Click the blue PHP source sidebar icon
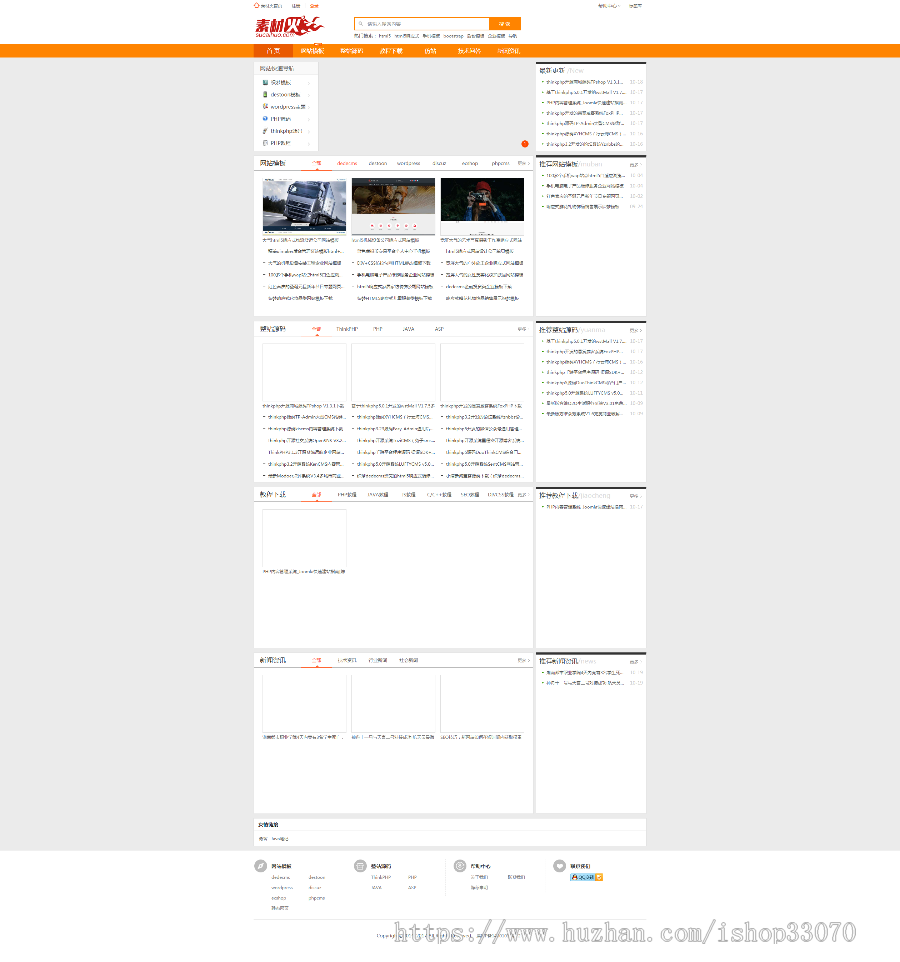 [265, 119]
